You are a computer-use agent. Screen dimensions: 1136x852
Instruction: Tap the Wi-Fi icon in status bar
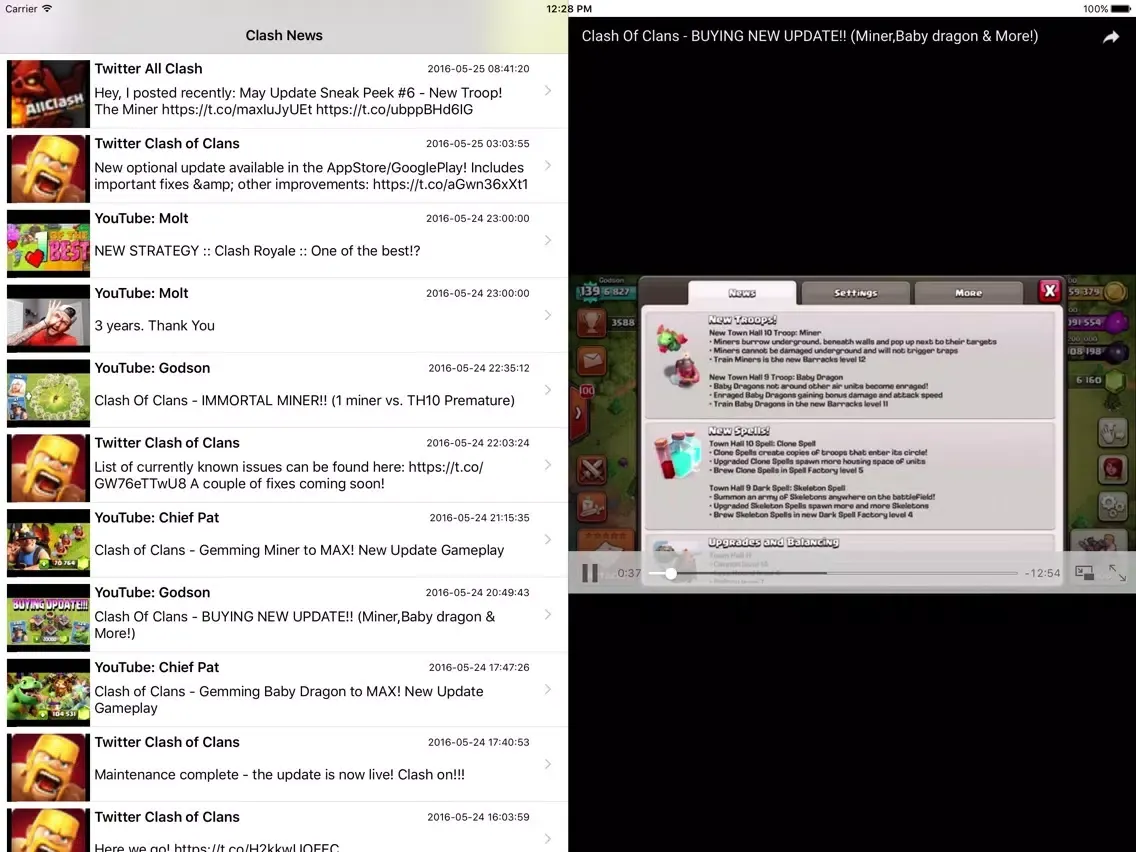[47, 9]
